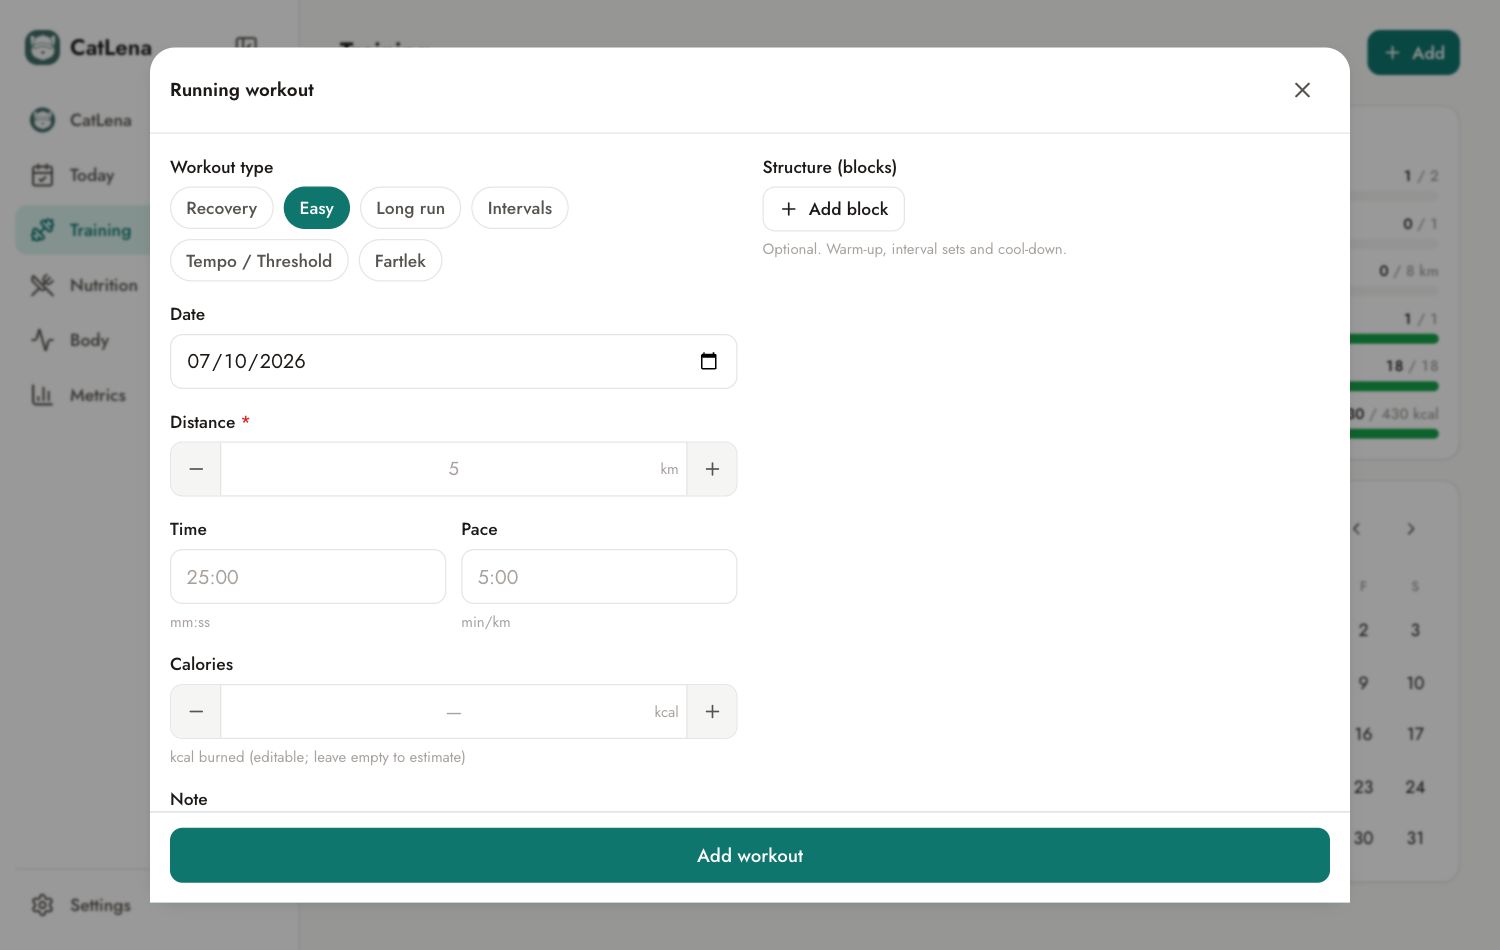
Task: Go to next month in calendar
Action: click(x=1411, y=529)
